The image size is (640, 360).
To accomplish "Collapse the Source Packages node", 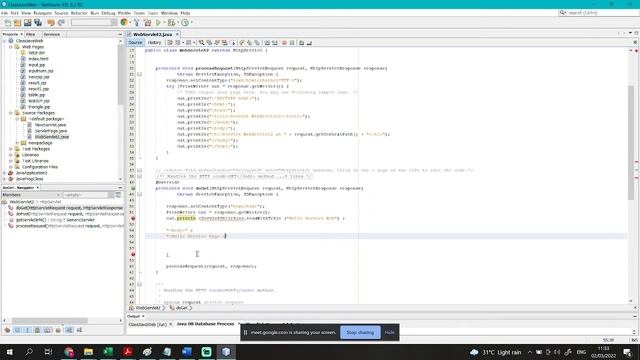I will [11, 113].
